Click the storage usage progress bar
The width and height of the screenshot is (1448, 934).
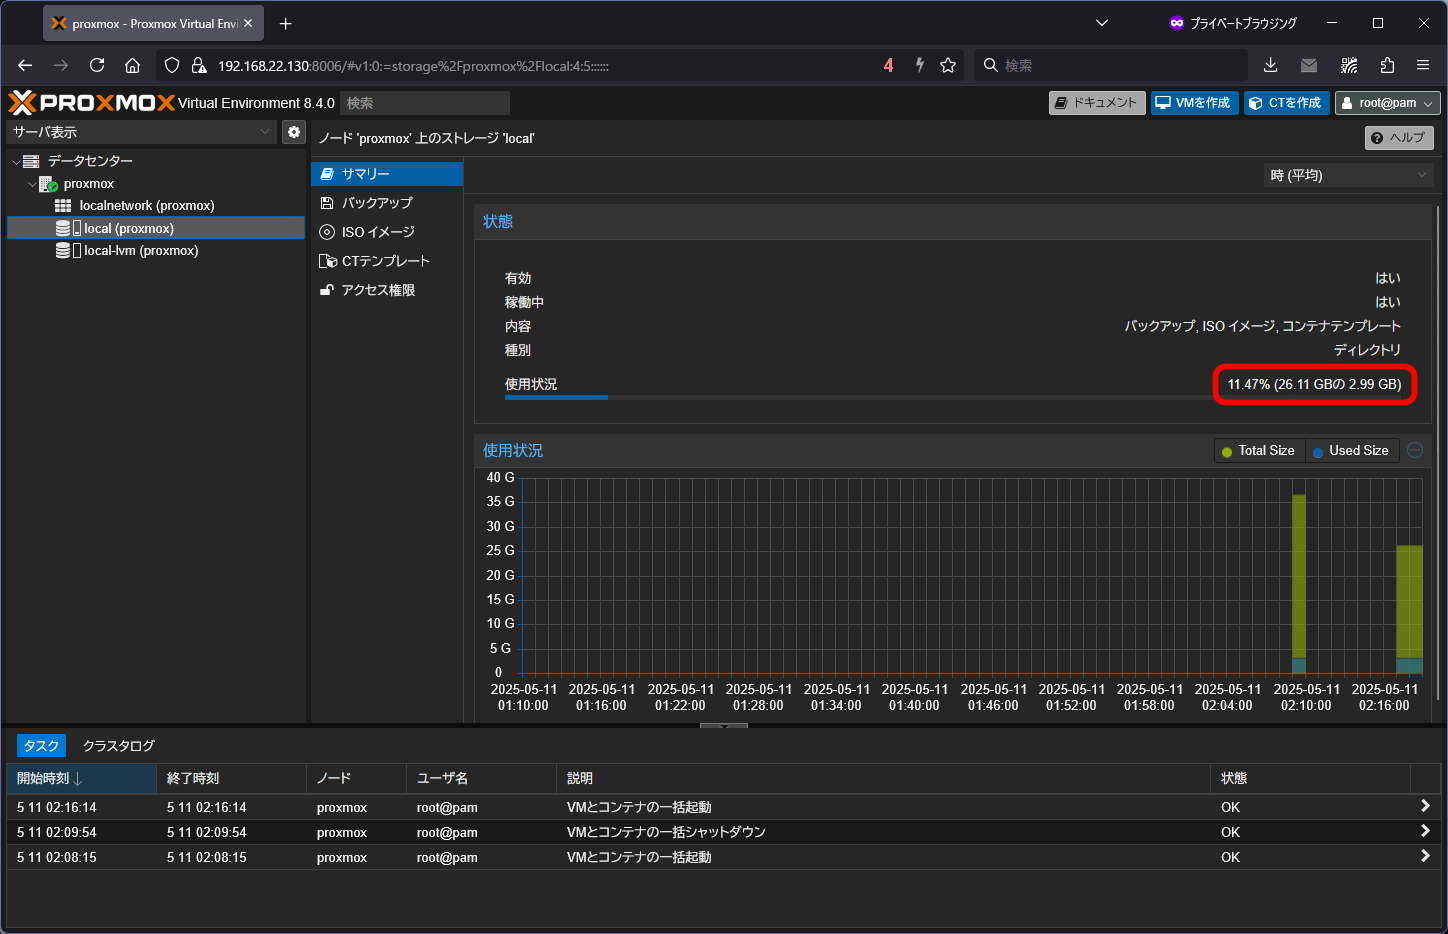point(953,397)
